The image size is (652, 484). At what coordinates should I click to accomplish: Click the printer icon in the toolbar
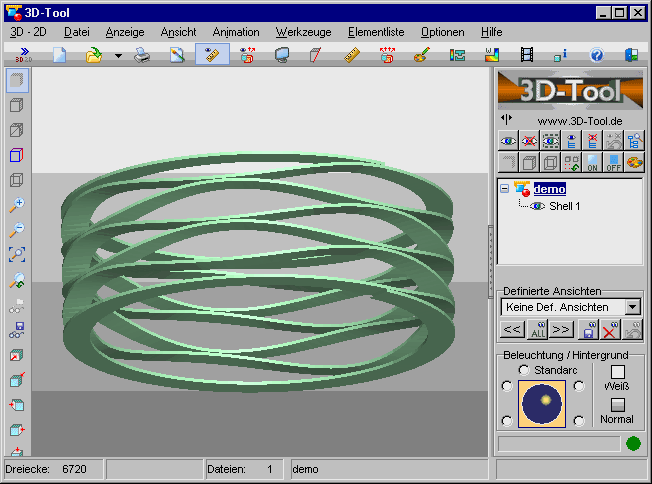[x=143, y=55]
